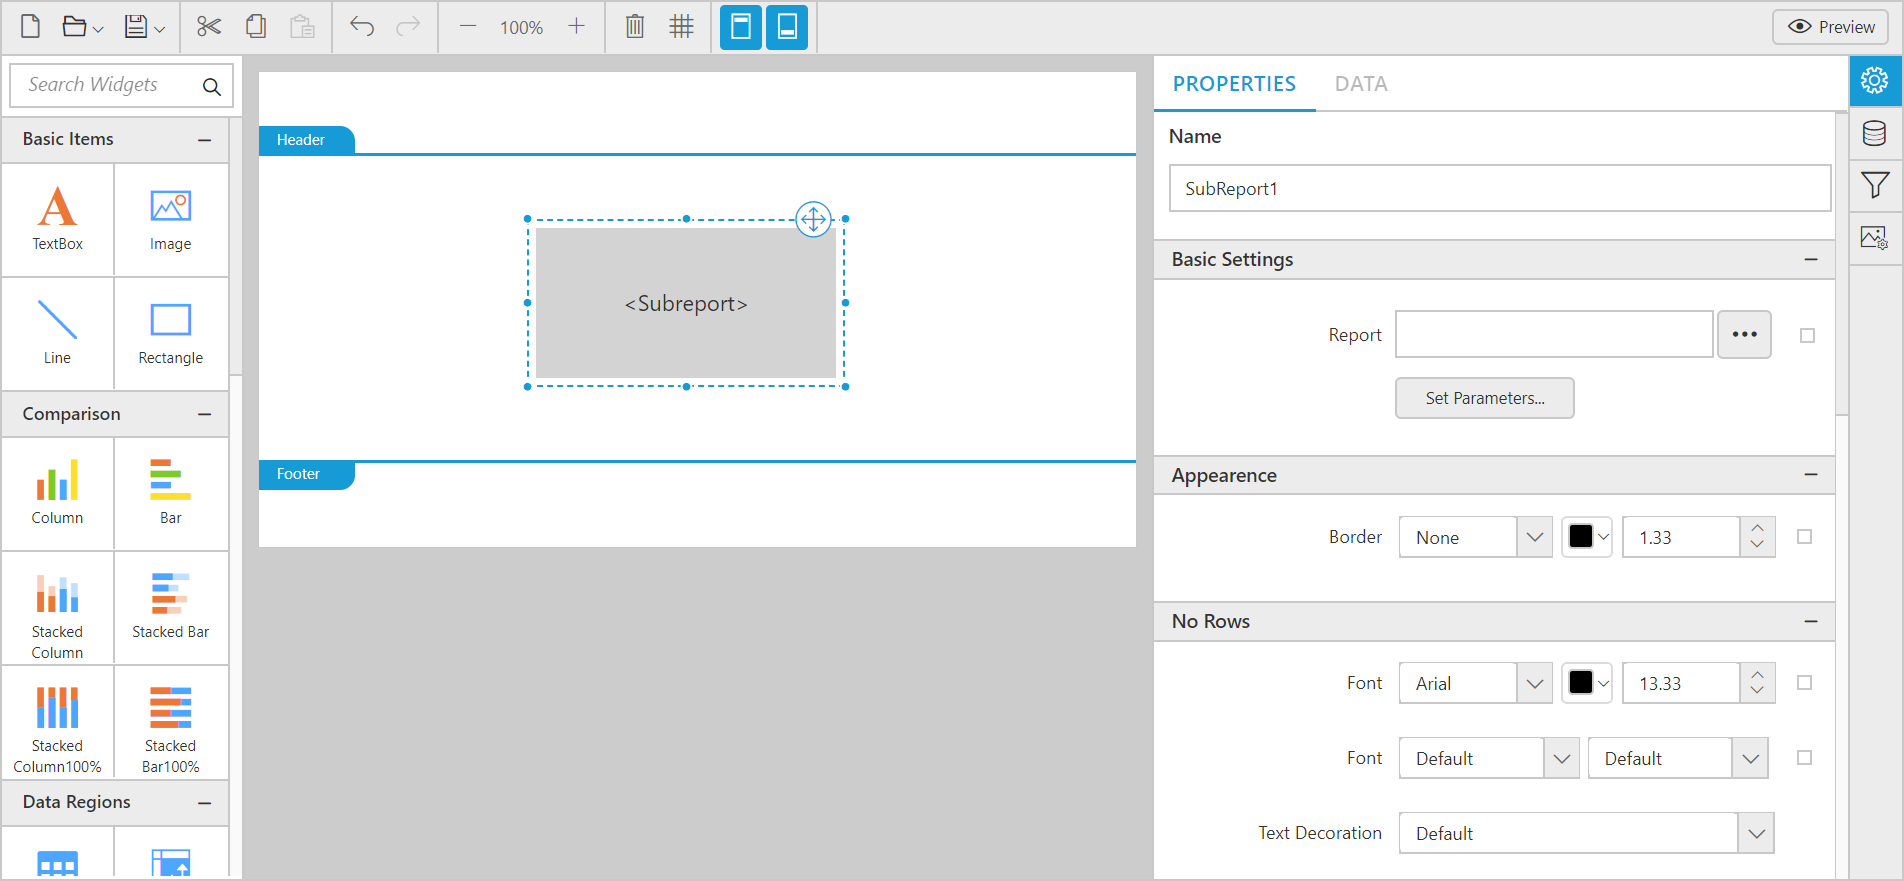This screenshot has width=1904, height=881.
Task: Select the Stacked Column100% widget
Action: click(58, 721)
